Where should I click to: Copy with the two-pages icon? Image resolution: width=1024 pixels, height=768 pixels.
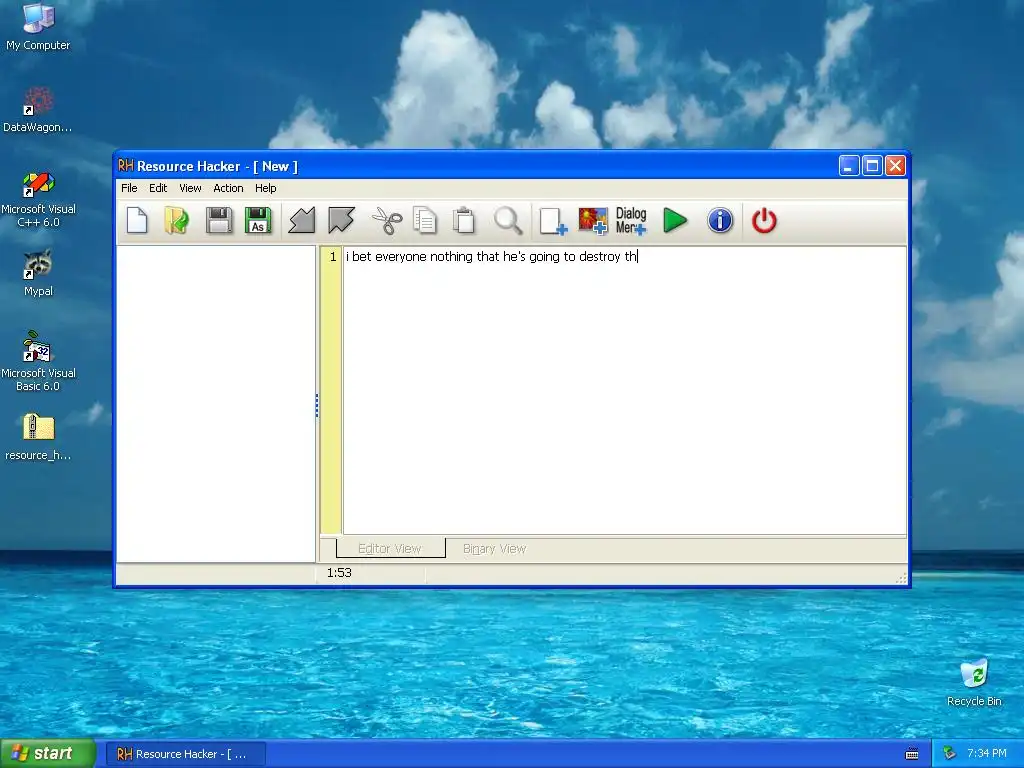tap(425, 221)
